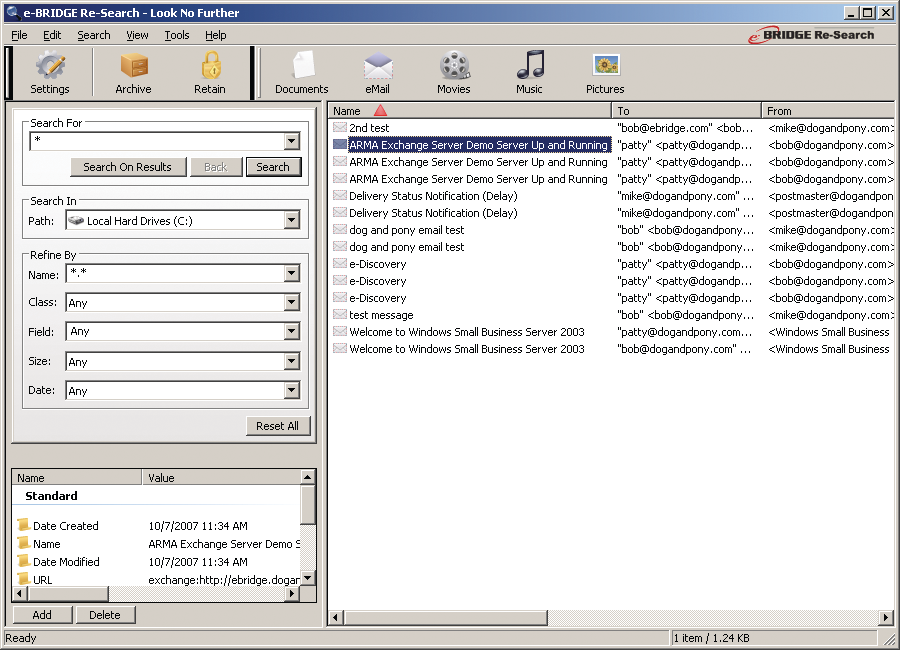Sort results by Name column header

point(347,111)
